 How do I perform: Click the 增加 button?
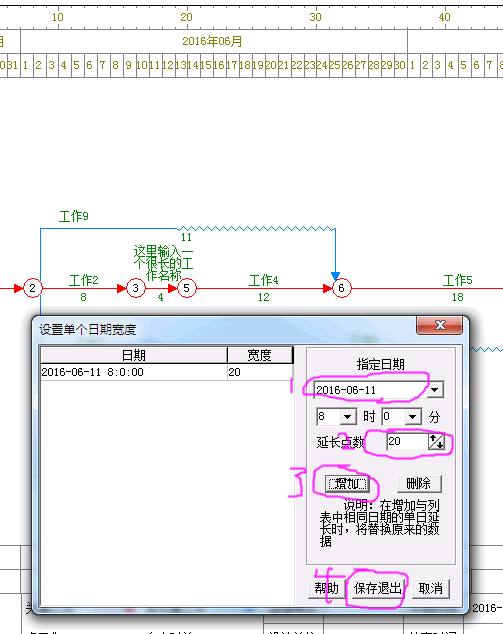[x=347, y=483]
